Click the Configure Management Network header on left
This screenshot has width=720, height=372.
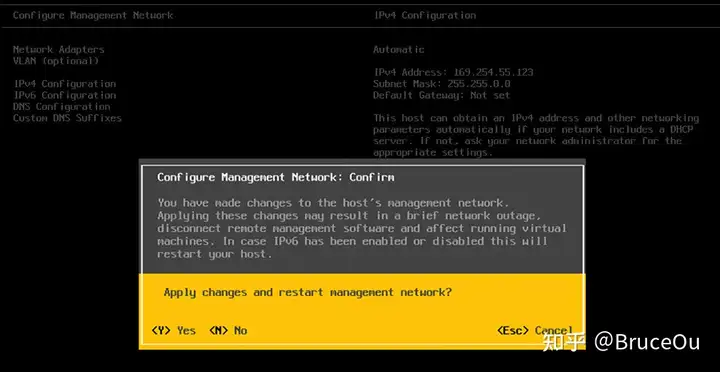point(93,15)
